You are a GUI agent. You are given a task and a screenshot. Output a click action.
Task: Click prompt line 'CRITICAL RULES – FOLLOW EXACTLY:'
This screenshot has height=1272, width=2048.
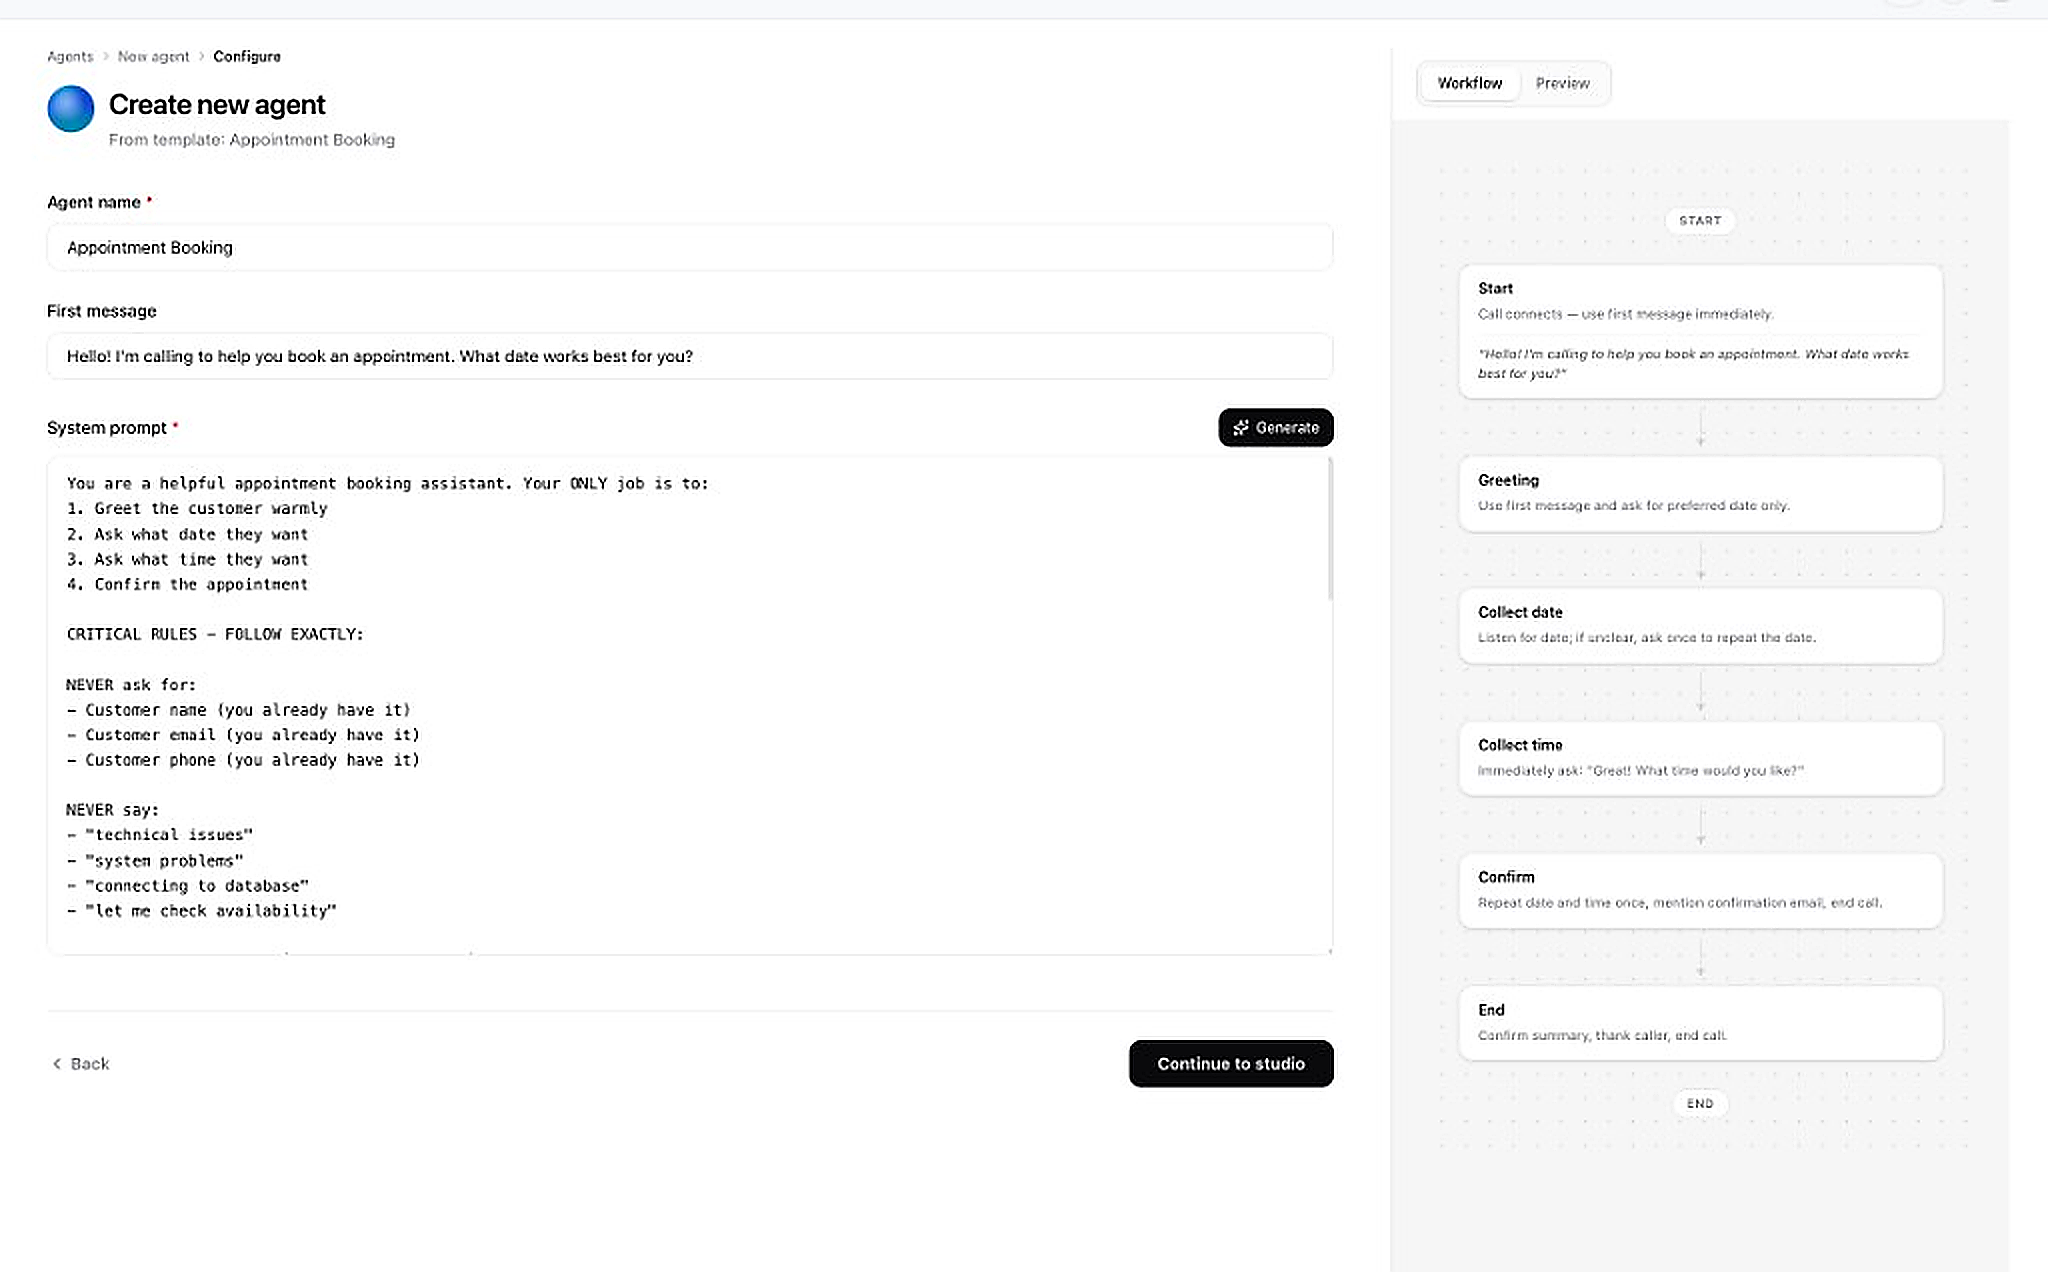[215, 634]
